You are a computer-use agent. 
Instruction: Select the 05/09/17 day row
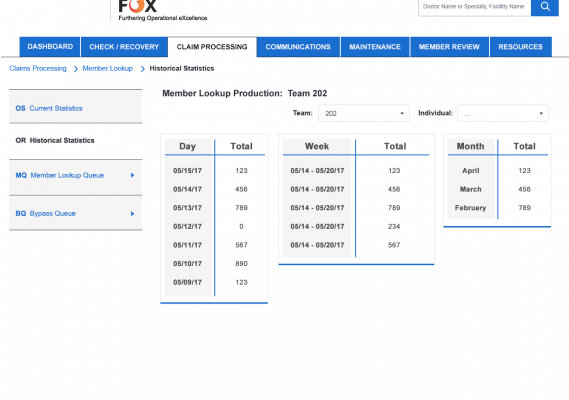pos(214,282)
